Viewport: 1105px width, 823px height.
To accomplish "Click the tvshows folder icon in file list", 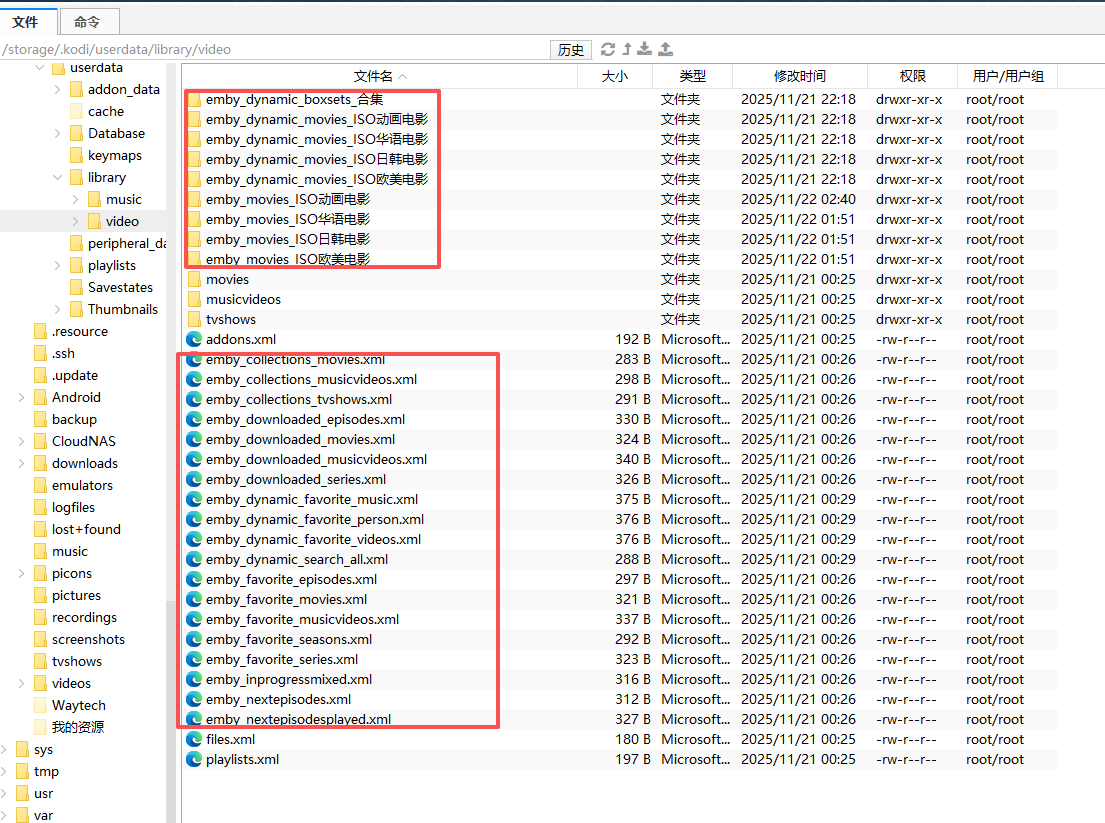I will (x=194, y=319).
